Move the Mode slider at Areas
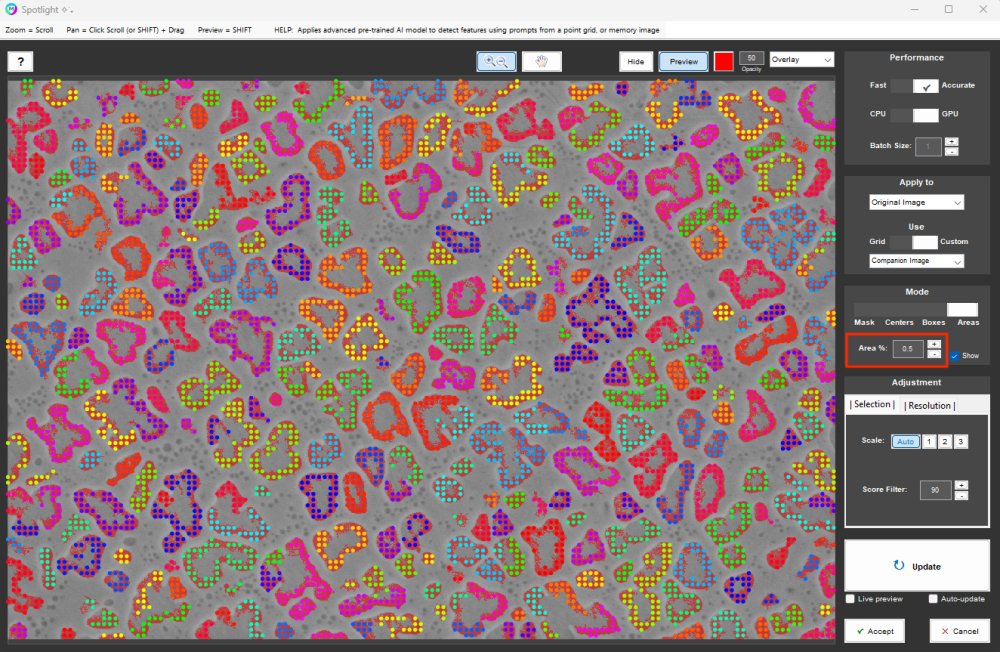This screenshot has height=652, width=1000. coord(962,309)
